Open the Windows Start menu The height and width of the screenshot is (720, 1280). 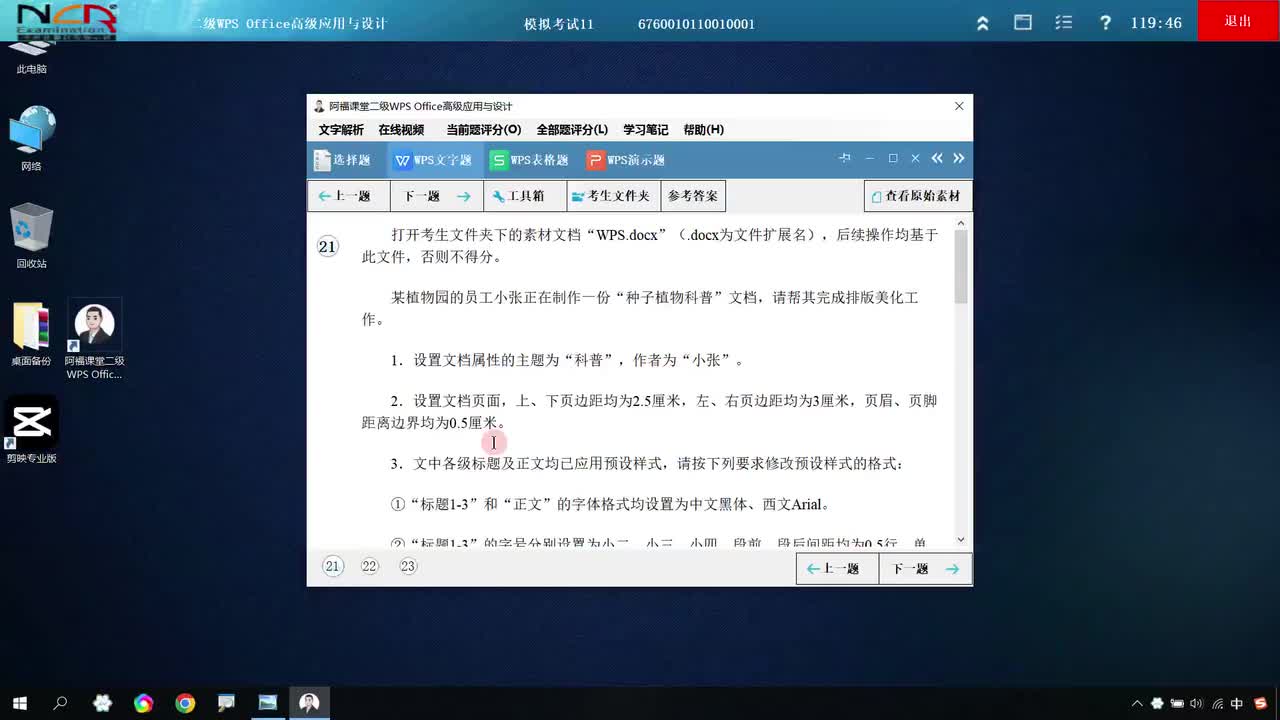point(19,703)
